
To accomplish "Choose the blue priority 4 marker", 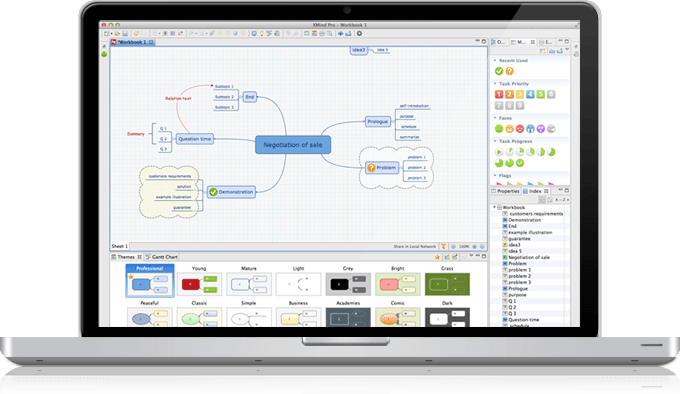I will point(530,94).
